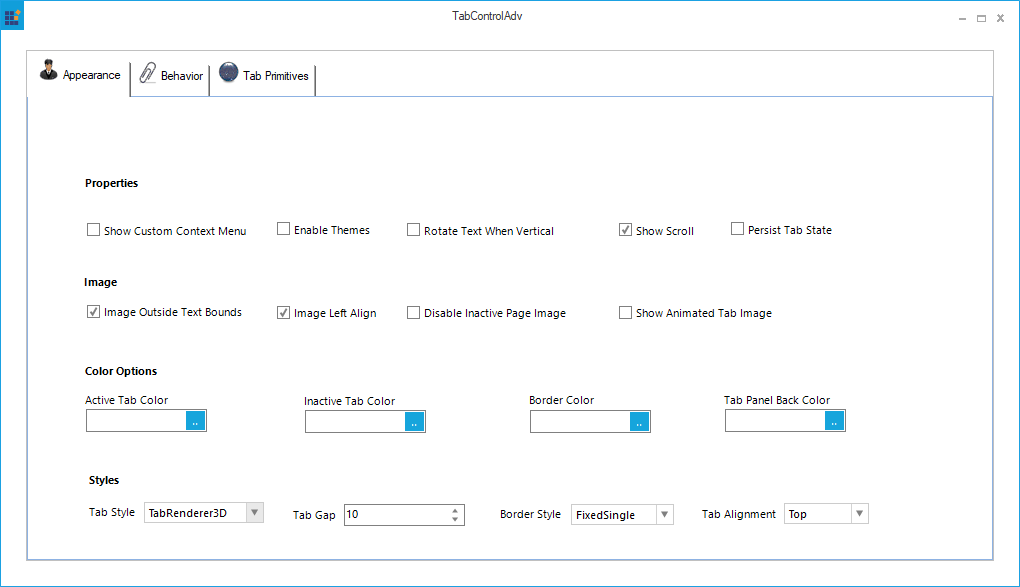
Task: Open the Inactive Tab Color picker button
Action: [x=414, y=422]
